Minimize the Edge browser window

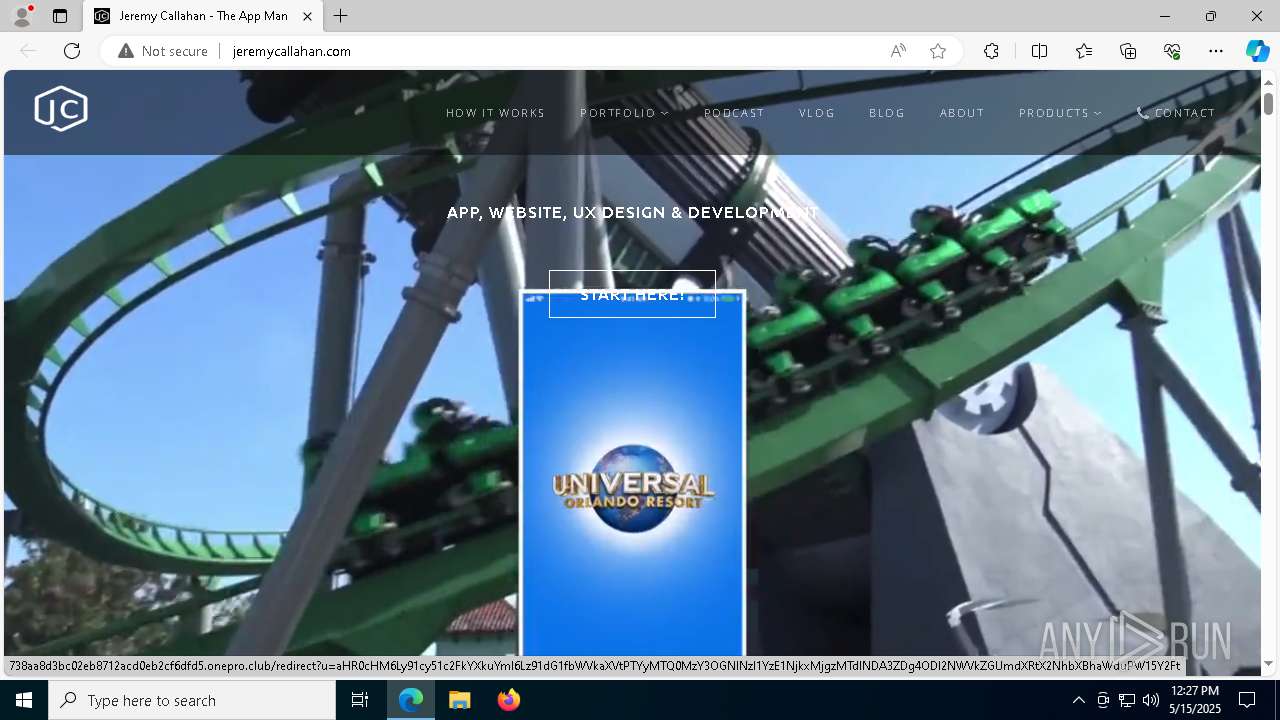1165,16
